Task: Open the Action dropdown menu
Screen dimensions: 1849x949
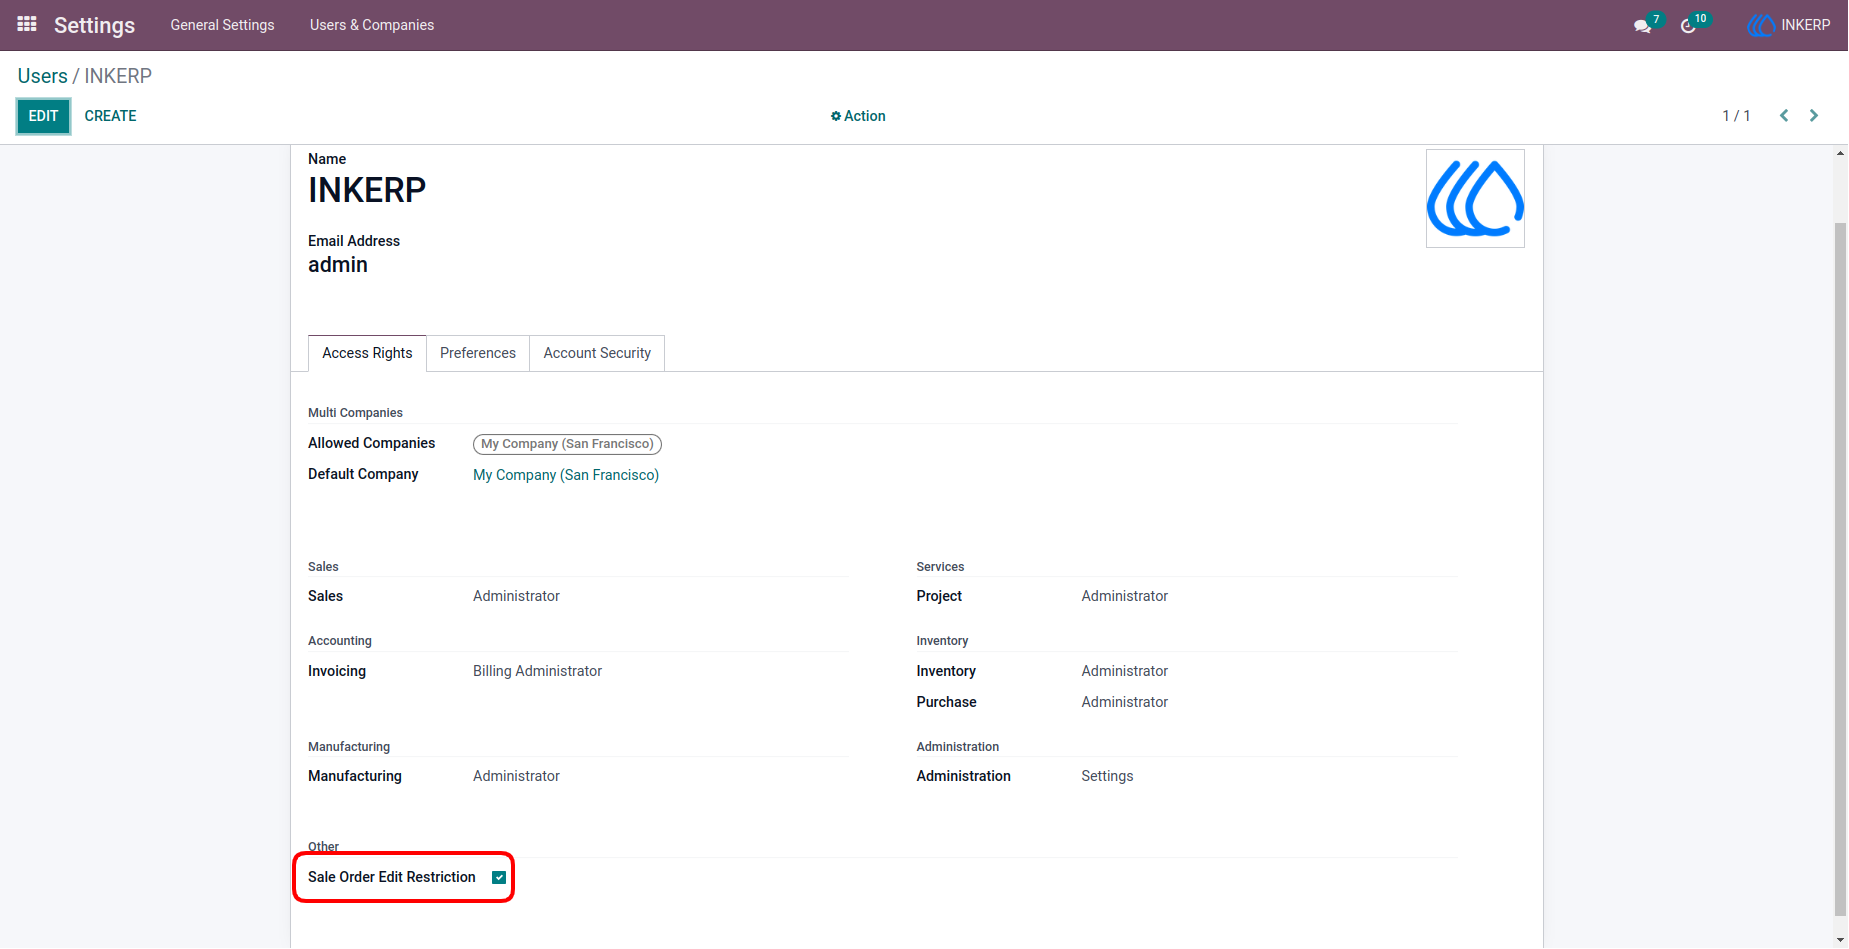Action: point(858,116)
